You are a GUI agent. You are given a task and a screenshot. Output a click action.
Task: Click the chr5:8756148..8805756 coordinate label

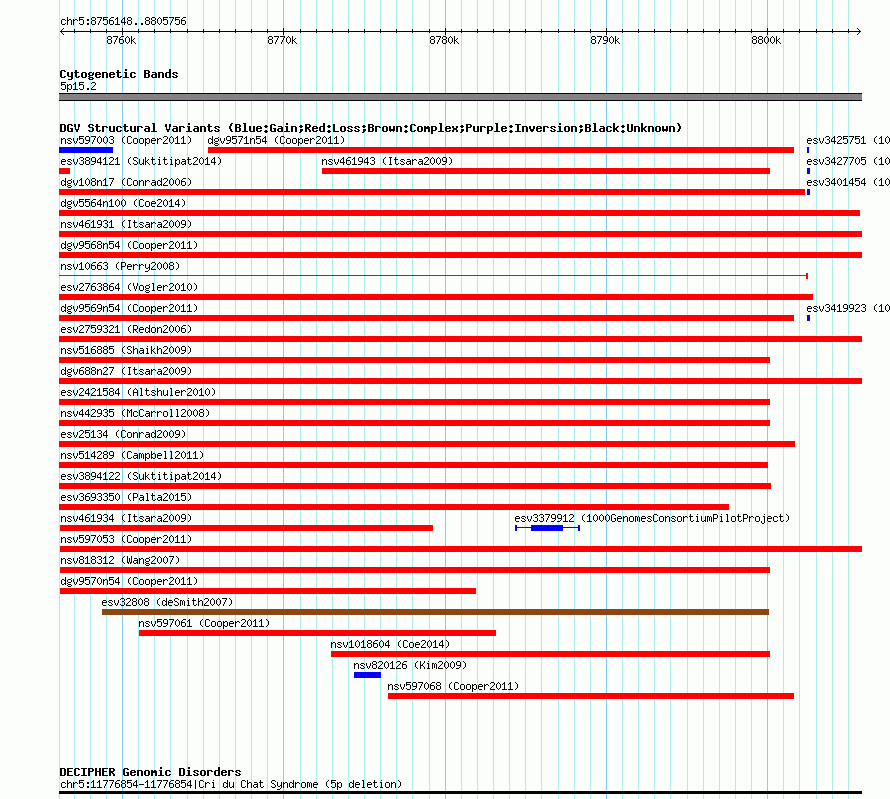click(123, 21)
